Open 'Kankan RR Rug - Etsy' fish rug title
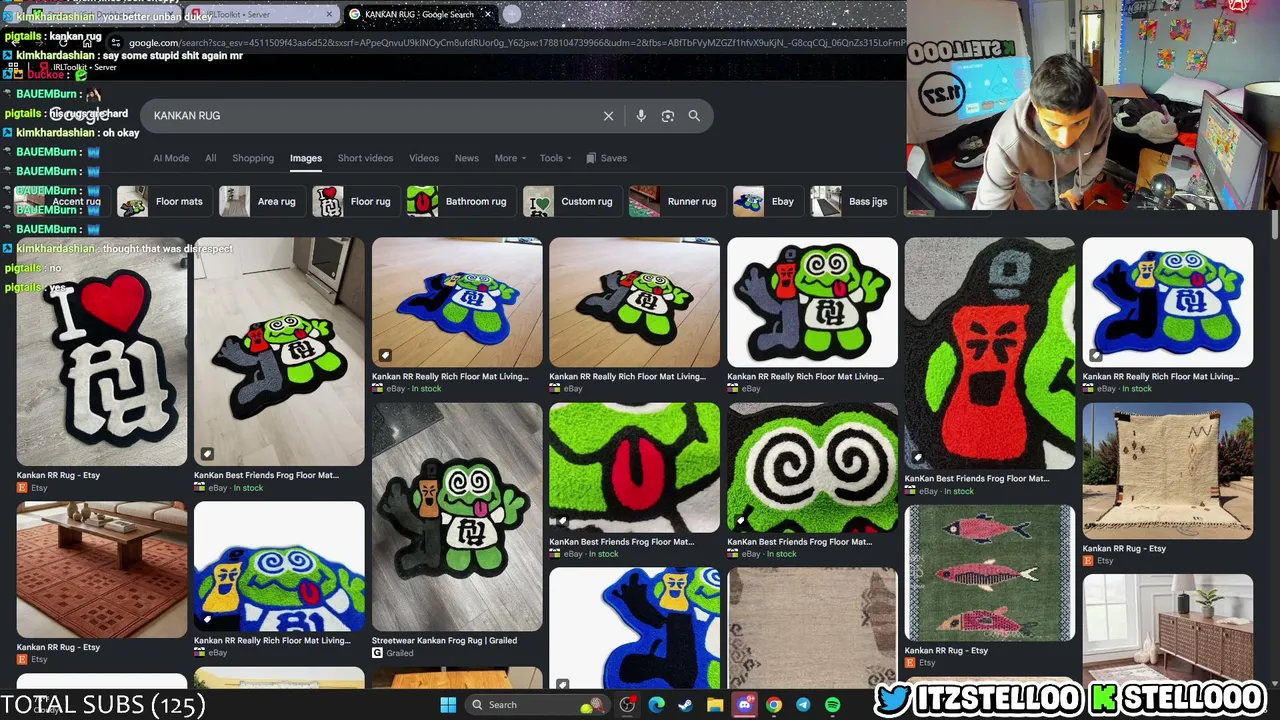This screenshot has width=1280, height=720. [x=946, y=651]
